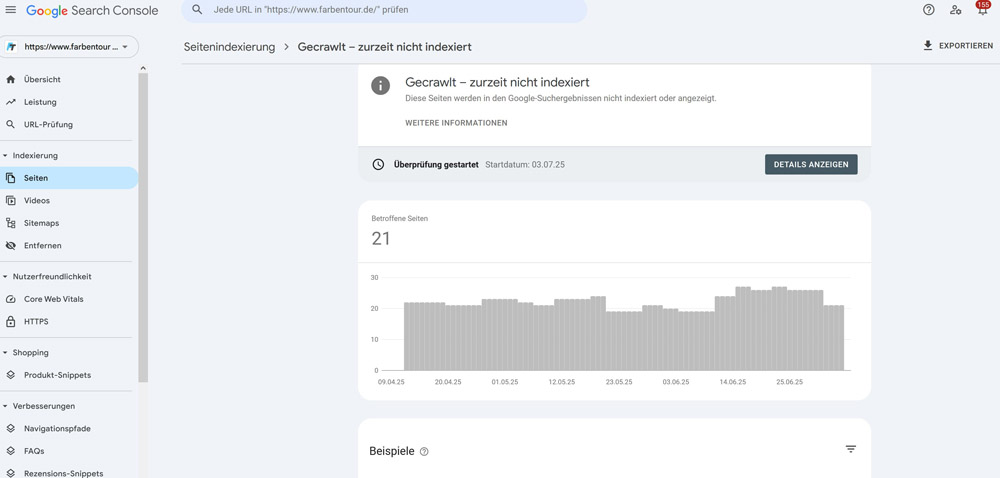This screenshot has height=478, width=1000.
Task: Click the Produkt-Snippets layers icon
Action: (10, 375)
